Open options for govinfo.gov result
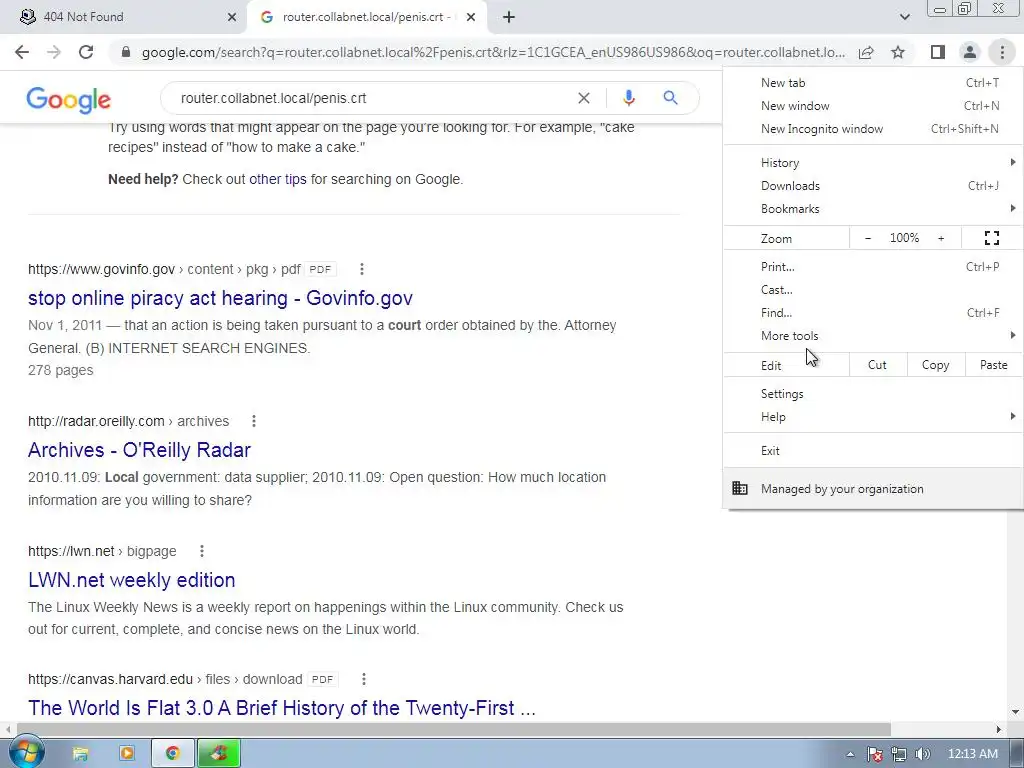This screenshot has height=768, width=1024. [x=362, y=269]
